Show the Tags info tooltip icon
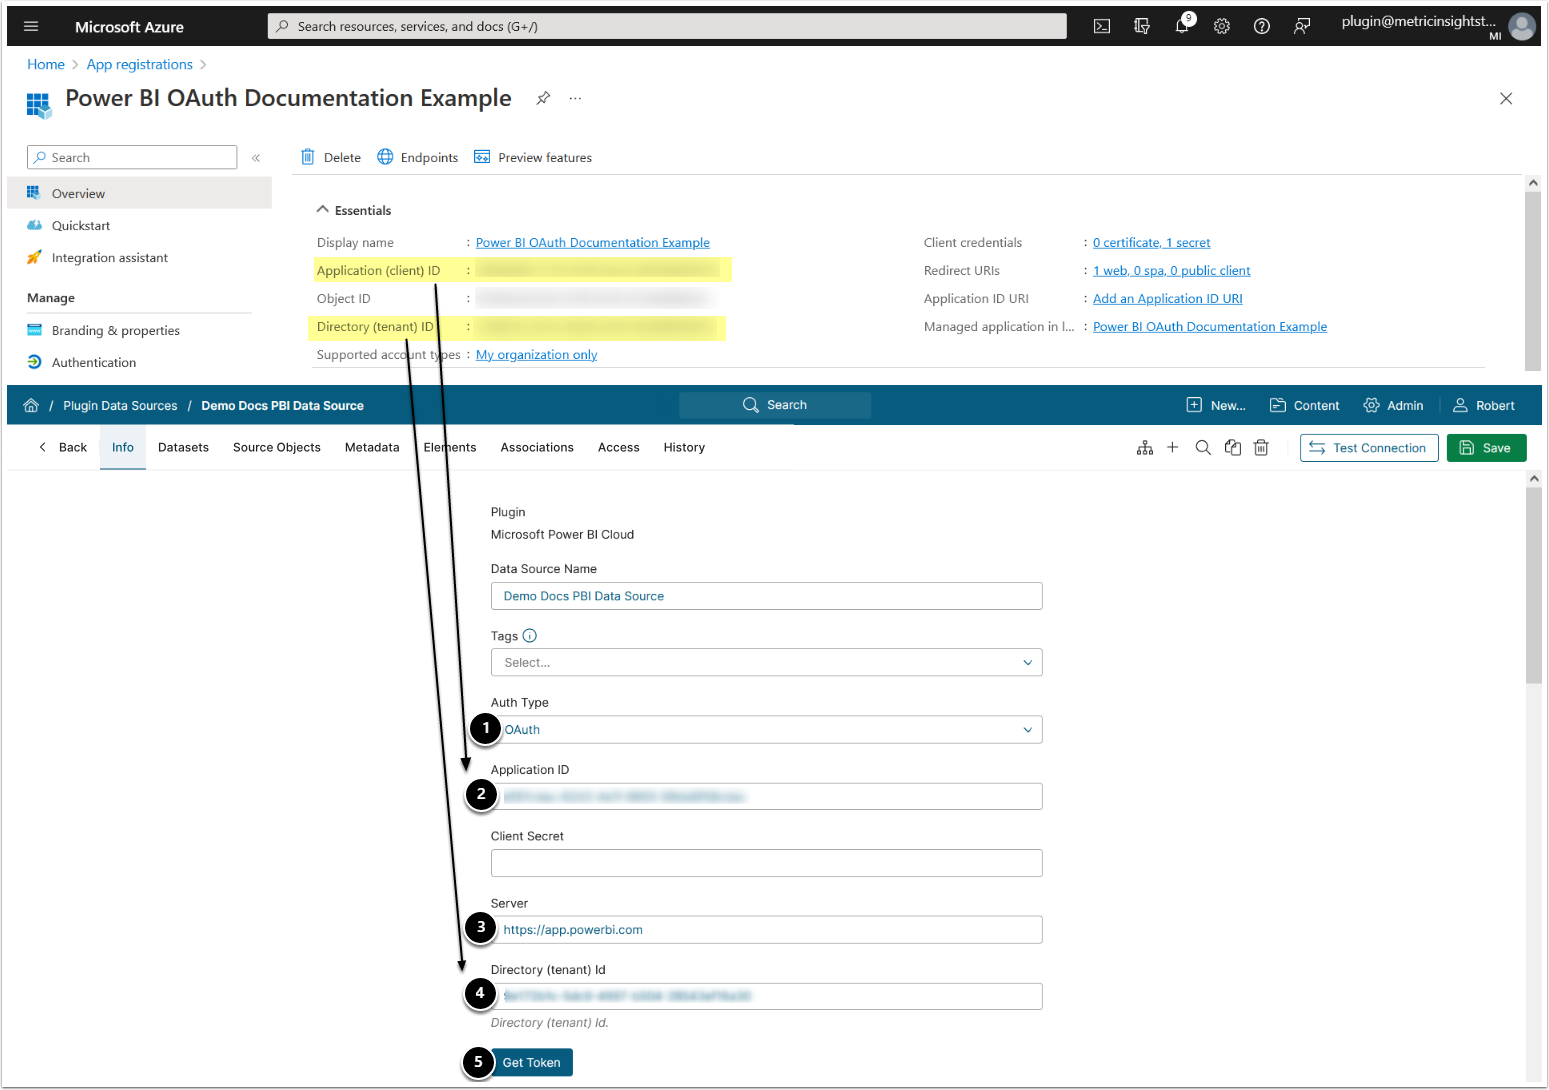 click(530, 636)
